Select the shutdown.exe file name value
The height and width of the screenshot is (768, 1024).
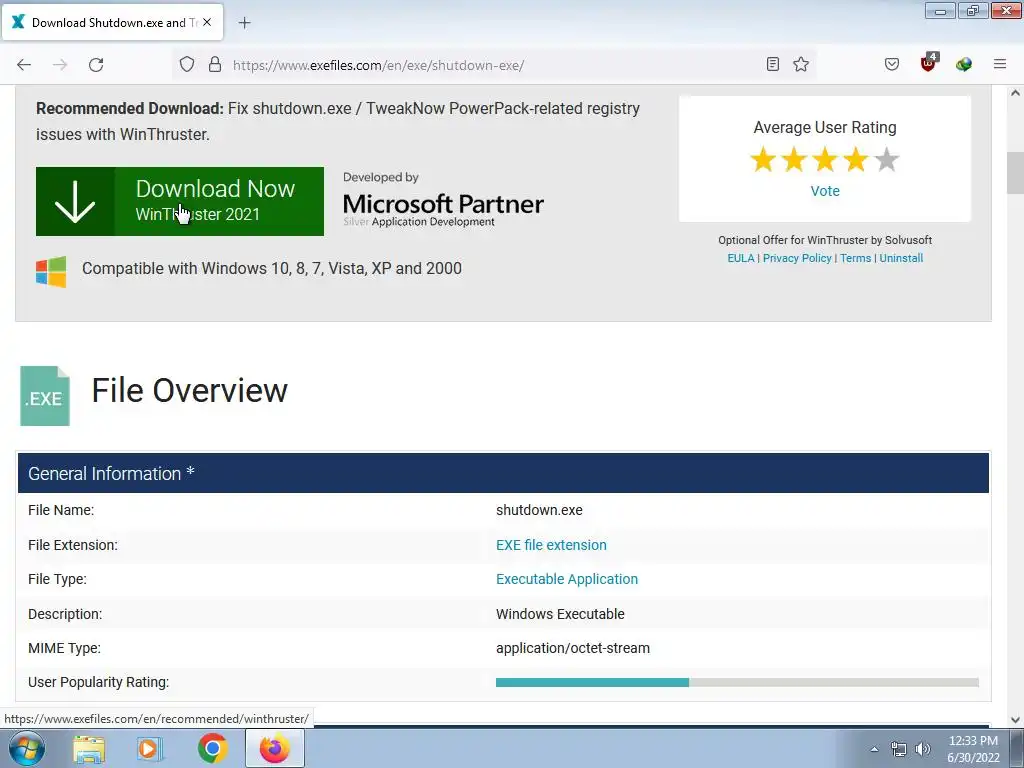click(539, 510)
